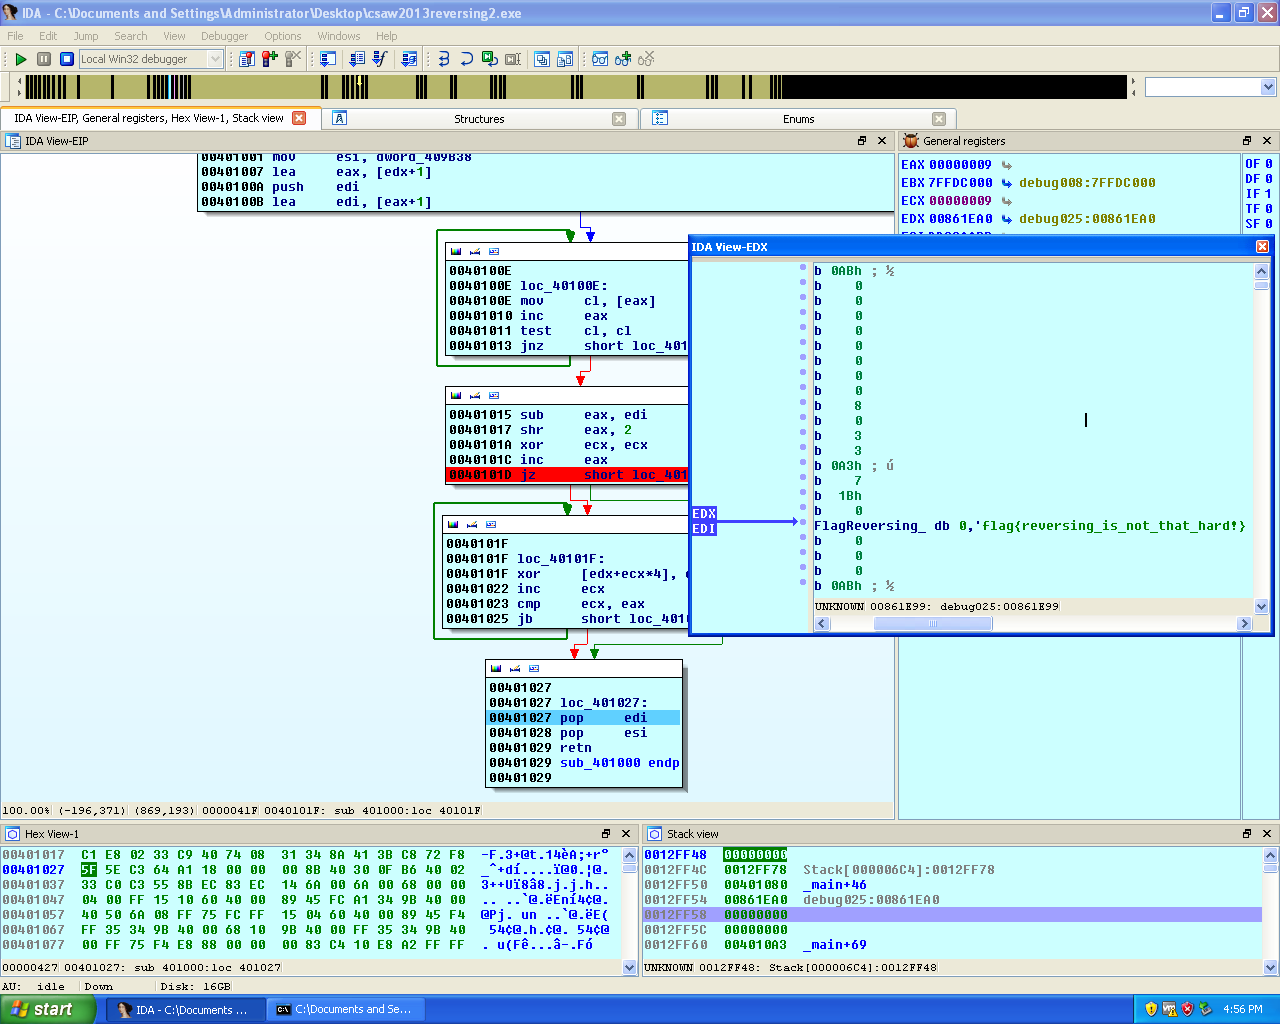Image resolution: width=1280 pixels, height=1024 pixels.
Task: Click the add breakpoint icon
Action: click(270, 59)
